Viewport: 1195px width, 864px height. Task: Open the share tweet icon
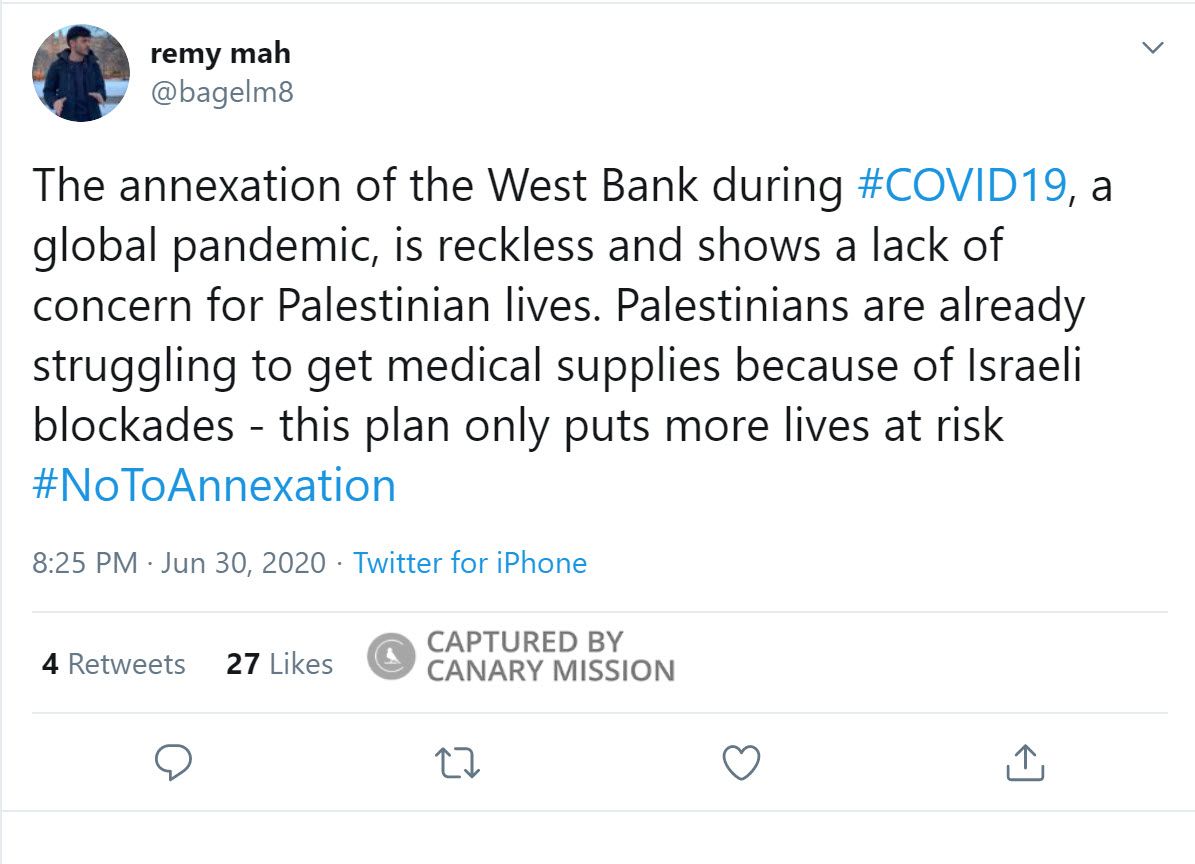1024,764
